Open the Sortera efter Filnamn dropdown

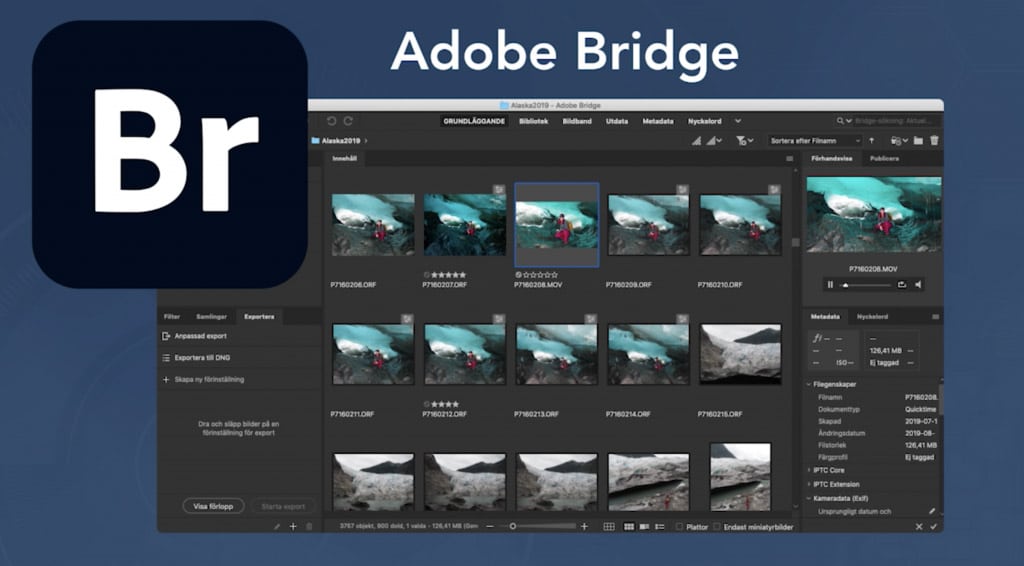click(x=814, y=141)
